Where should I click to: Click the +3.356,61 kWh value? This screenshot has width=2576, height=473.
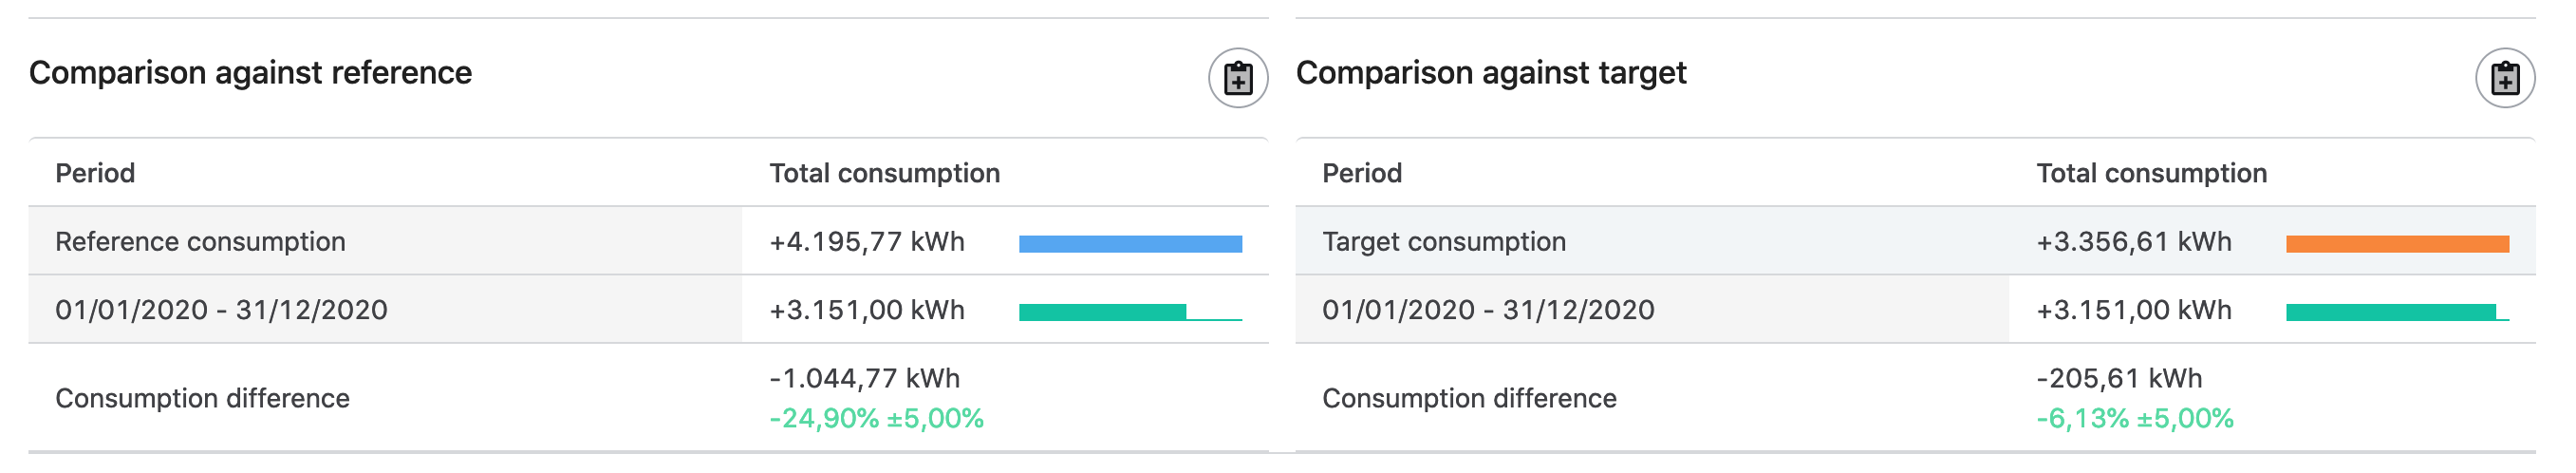2134,242
